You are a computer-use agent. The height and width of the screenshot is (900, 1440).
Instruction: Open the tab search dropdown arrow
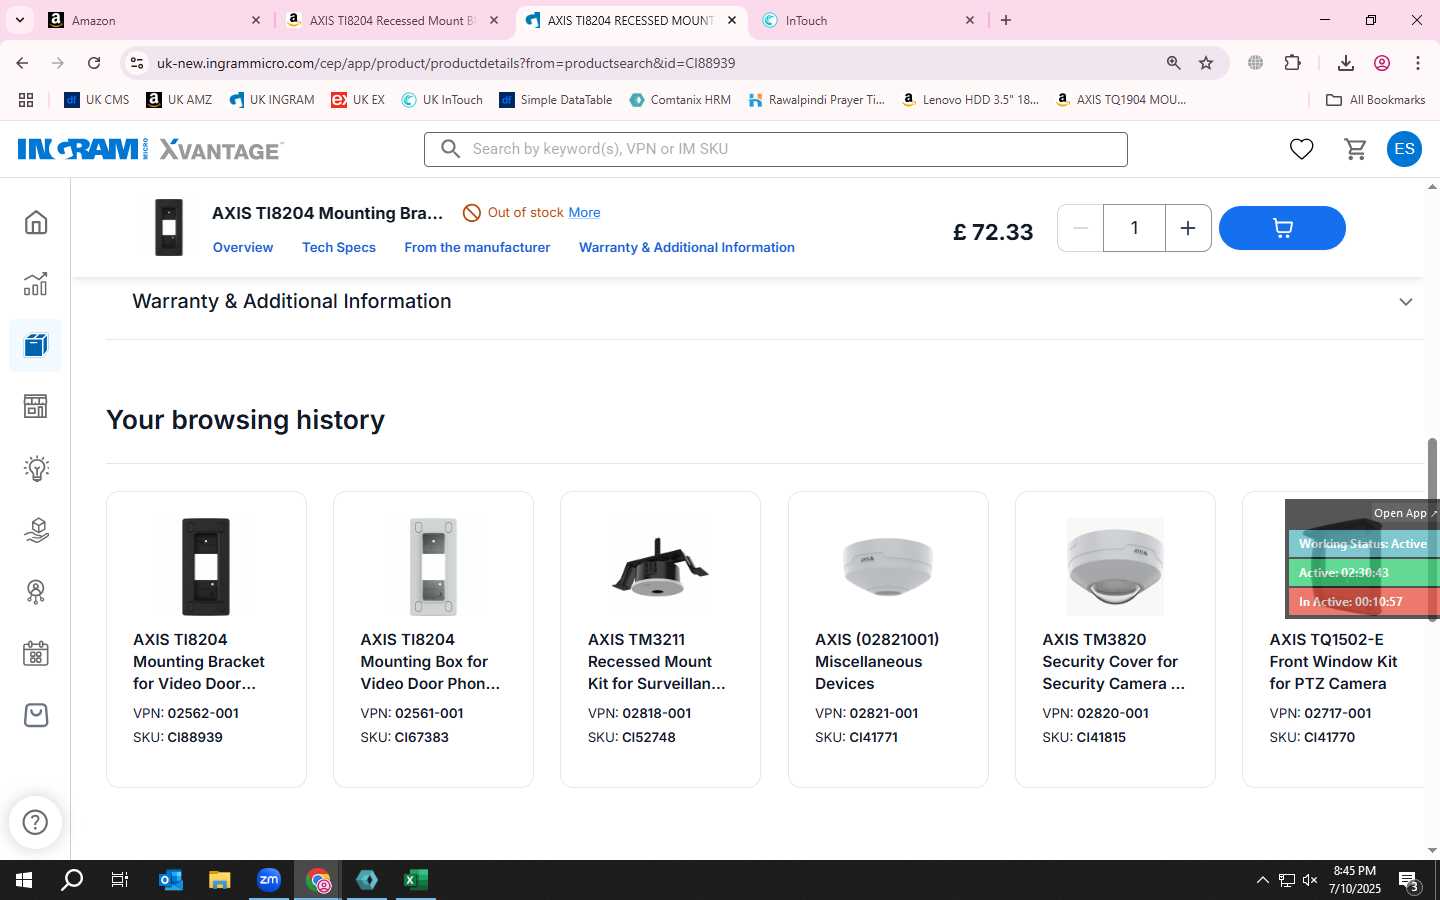click(19, 20)
